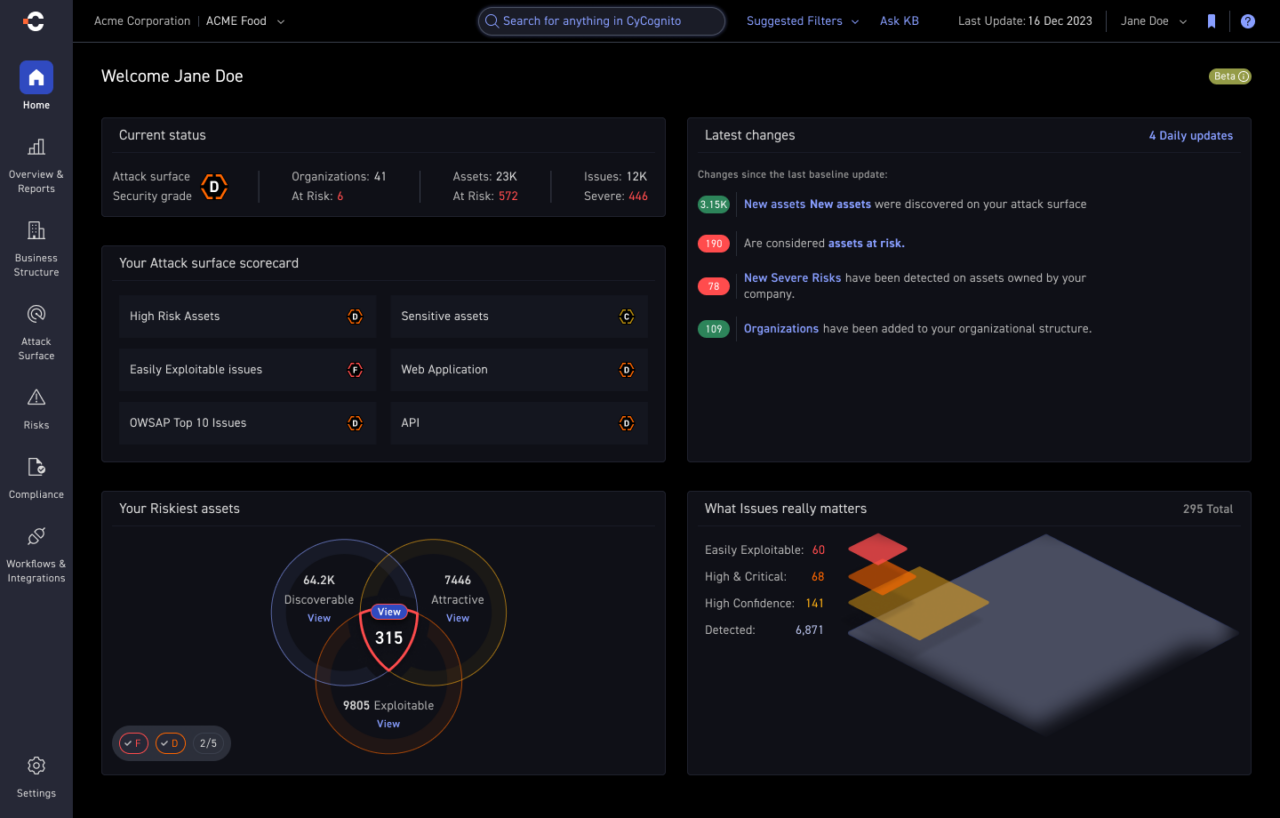The height and width of the screenshot is (818, 1280).
Task: Go to Business Structure page
Action: click(x=36, y=248)
